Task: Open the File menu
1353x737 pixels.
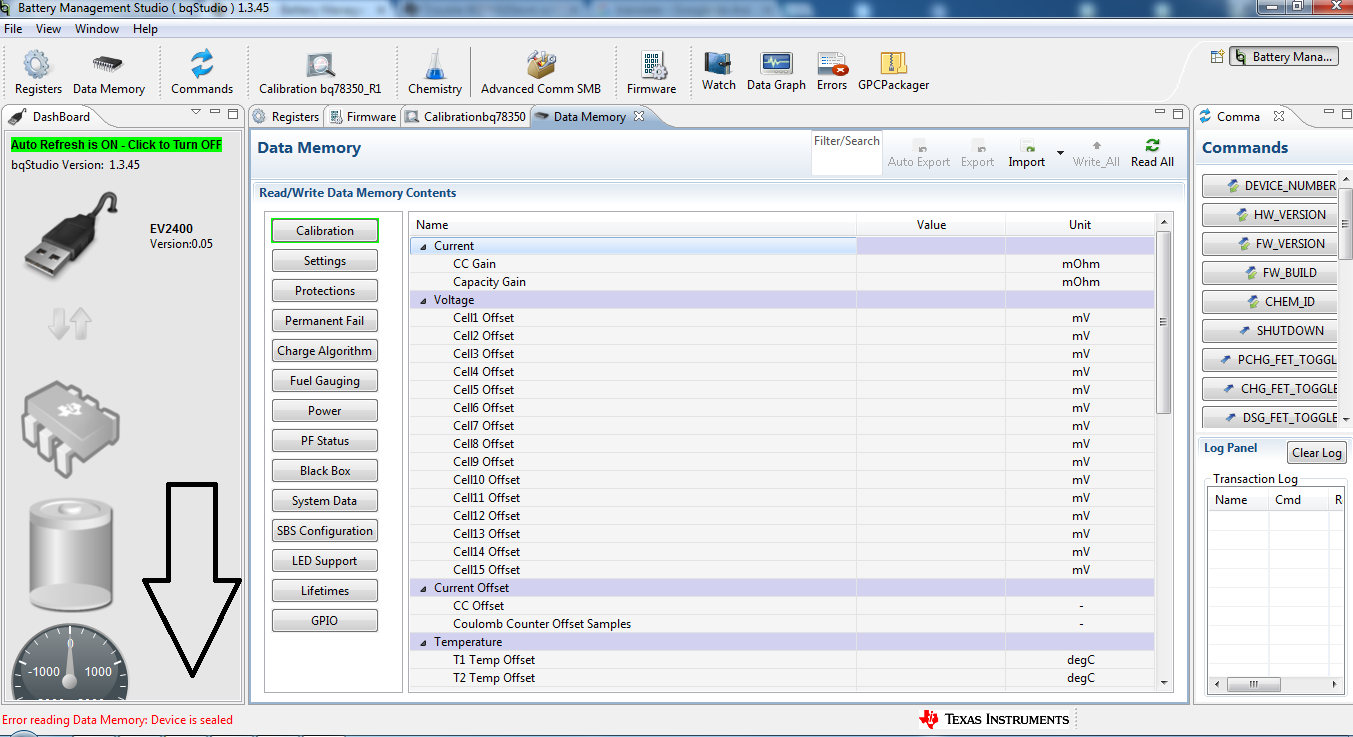Action: [x=13, y=29]
